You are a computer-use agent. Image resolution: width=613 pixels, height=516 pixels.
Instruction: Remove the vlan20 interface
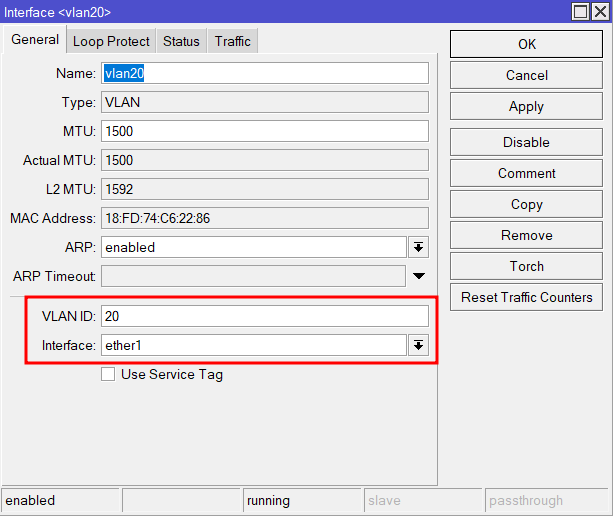coord(526,235)
